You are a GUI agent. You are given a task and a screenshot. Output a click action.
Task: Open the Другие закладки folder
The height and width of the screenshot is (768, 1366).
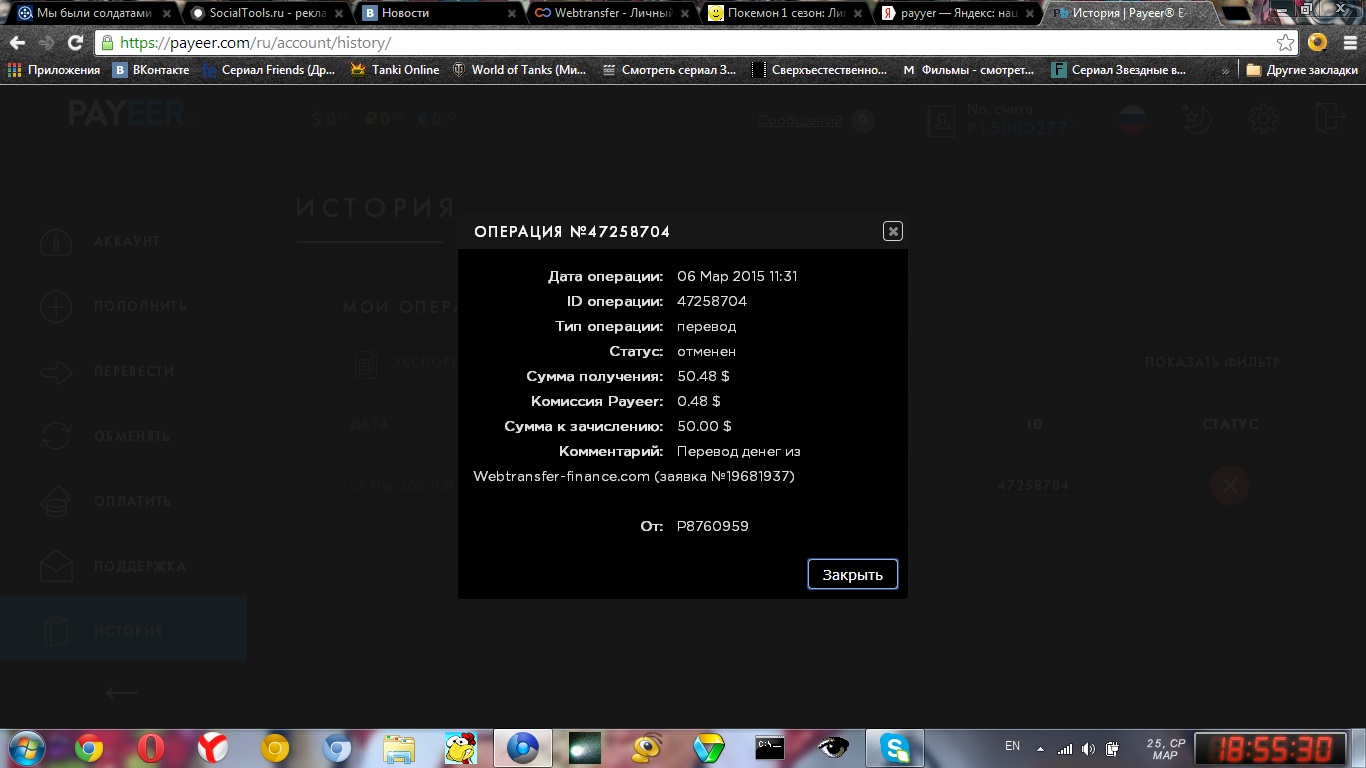tap(1302, 70)
